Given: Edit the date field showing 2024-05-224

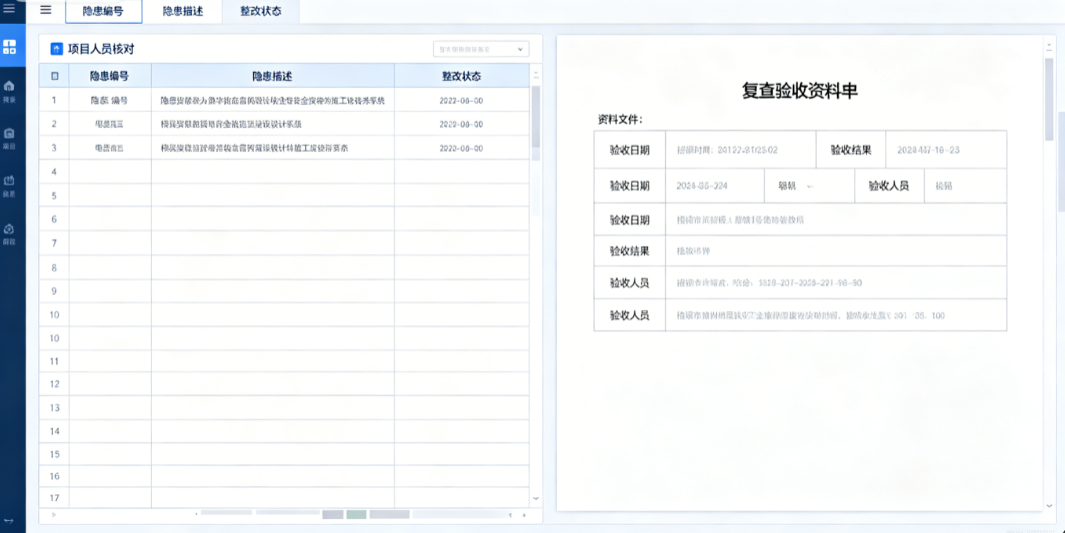Looking at the screenshot, I should (x=715, y=185).
